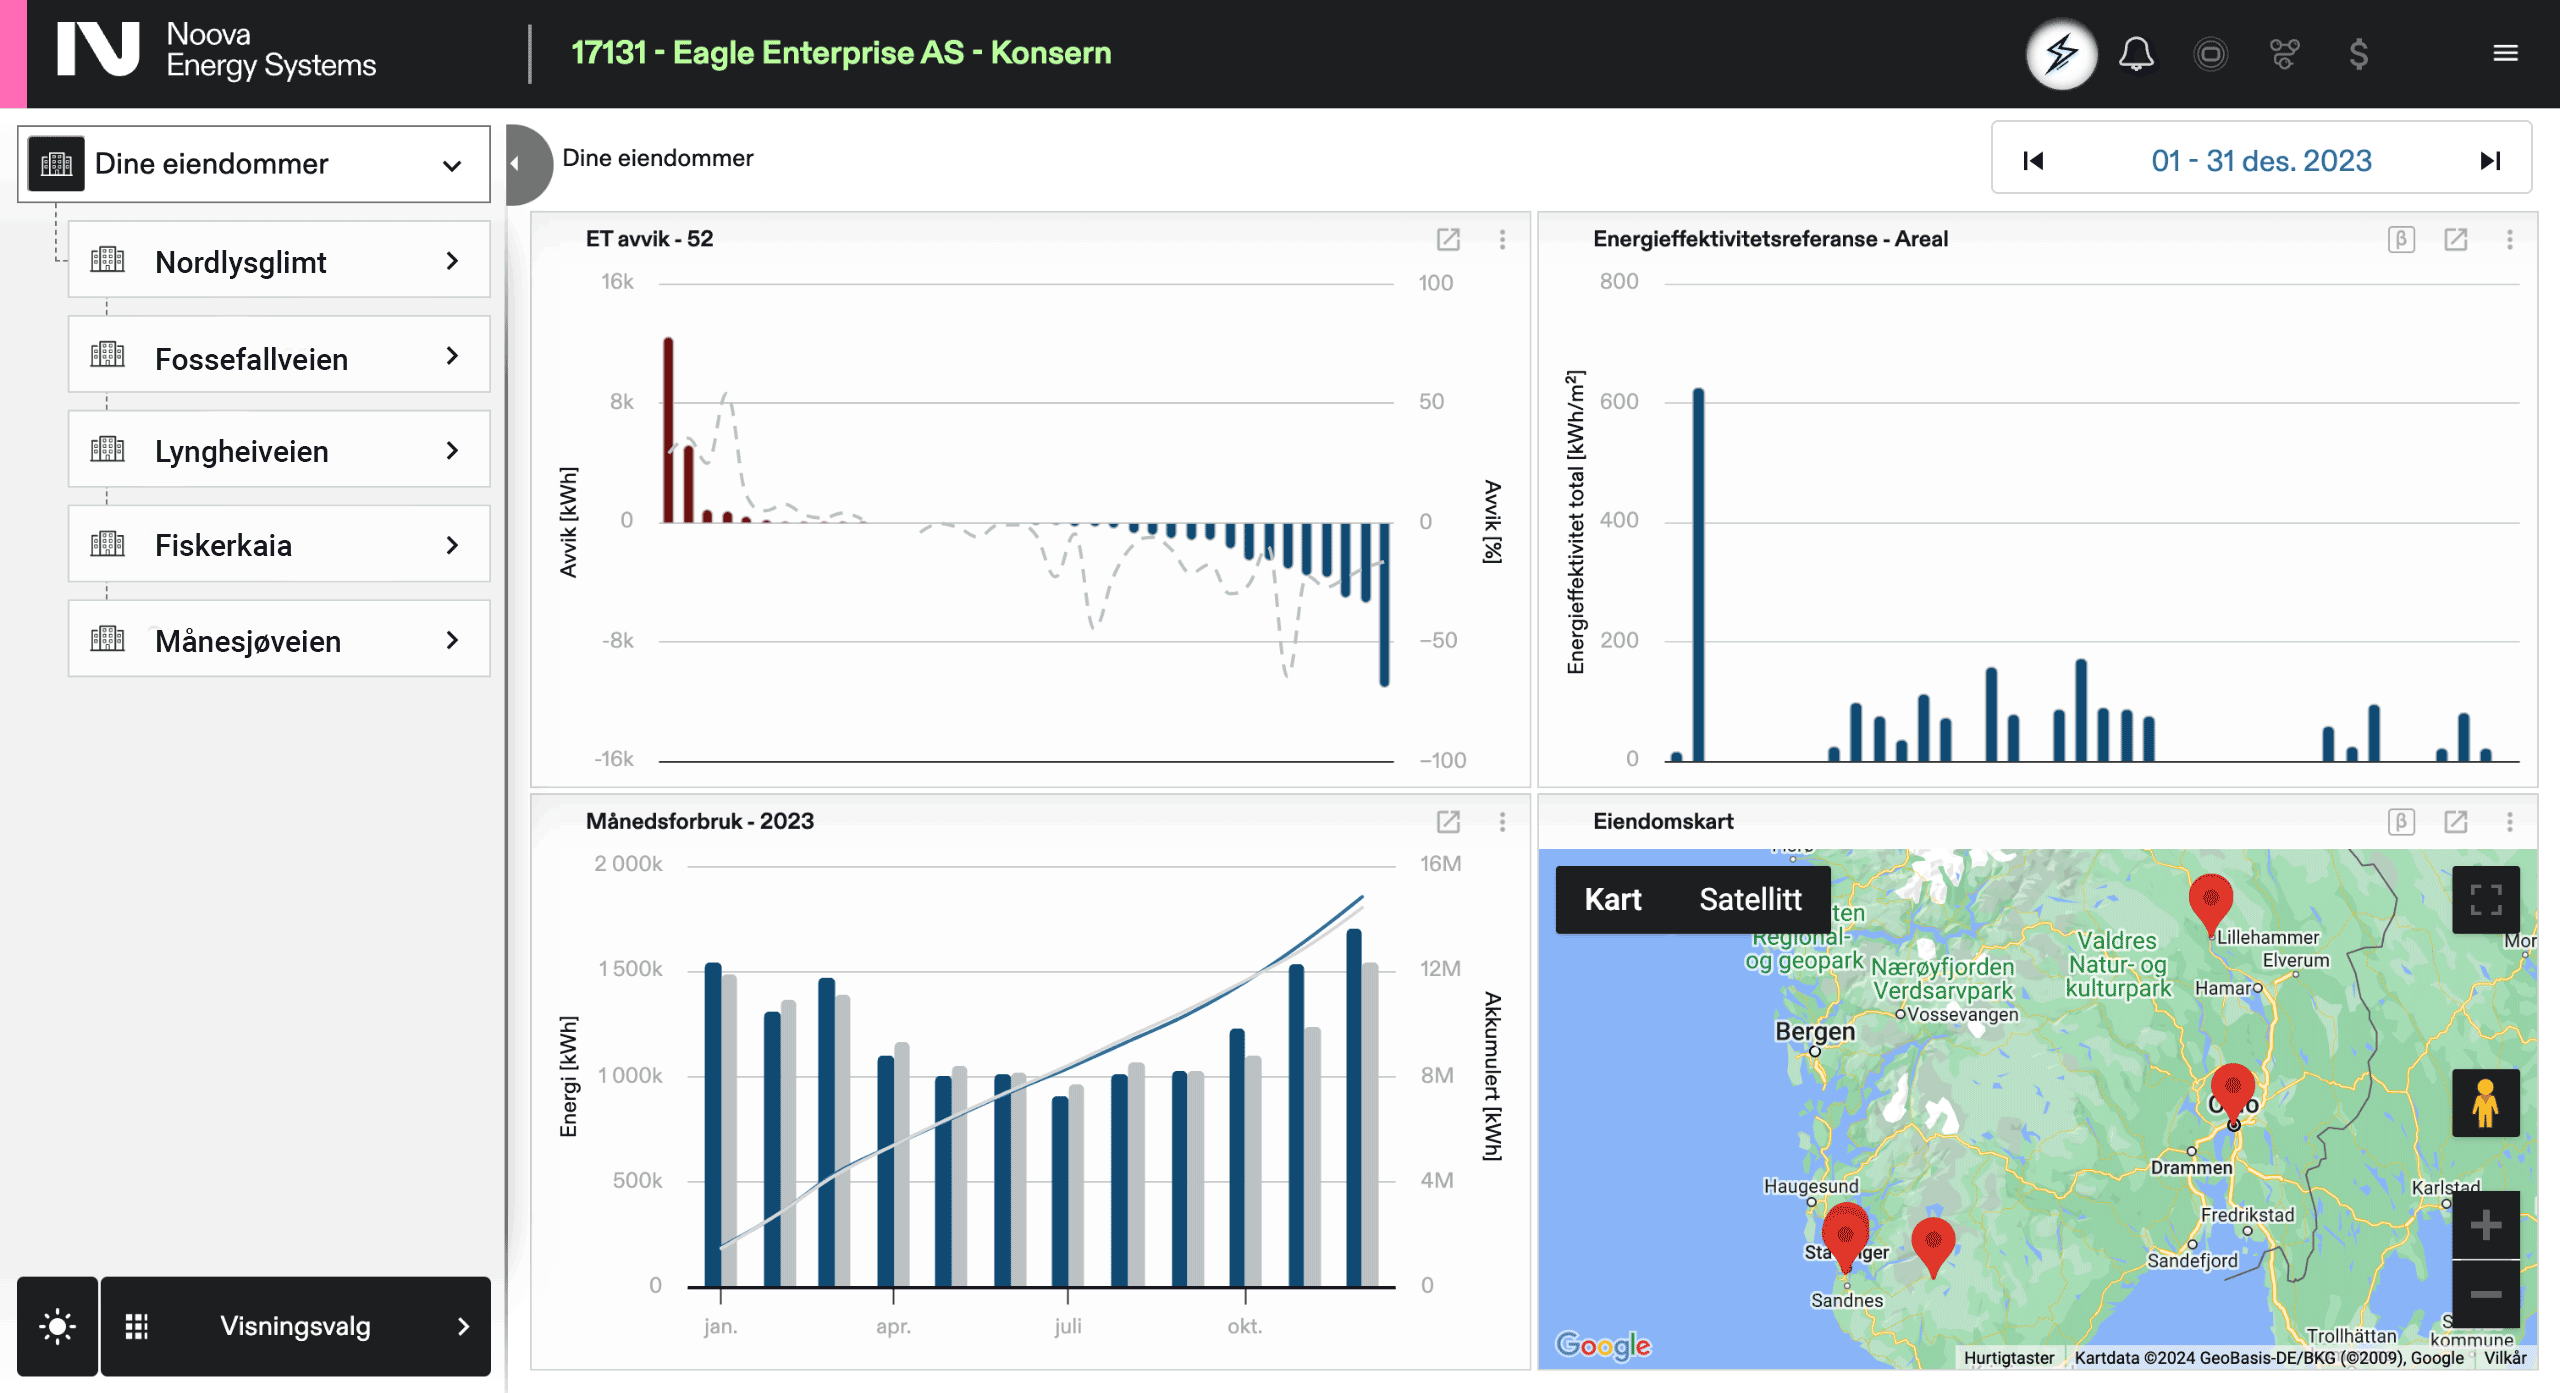This screenshot has height=1393, width=2560.
Task: Open Månedsforbruk chart options menu
Action: pyautogui.click(x=1502, y=822)
